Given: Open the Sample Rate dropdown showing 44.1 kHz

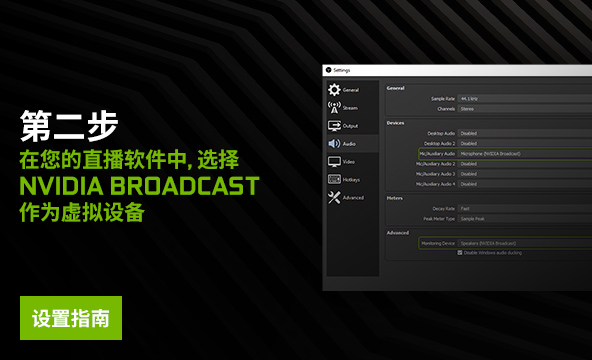Looking at the screenshot, I should (x=525, y=98).
